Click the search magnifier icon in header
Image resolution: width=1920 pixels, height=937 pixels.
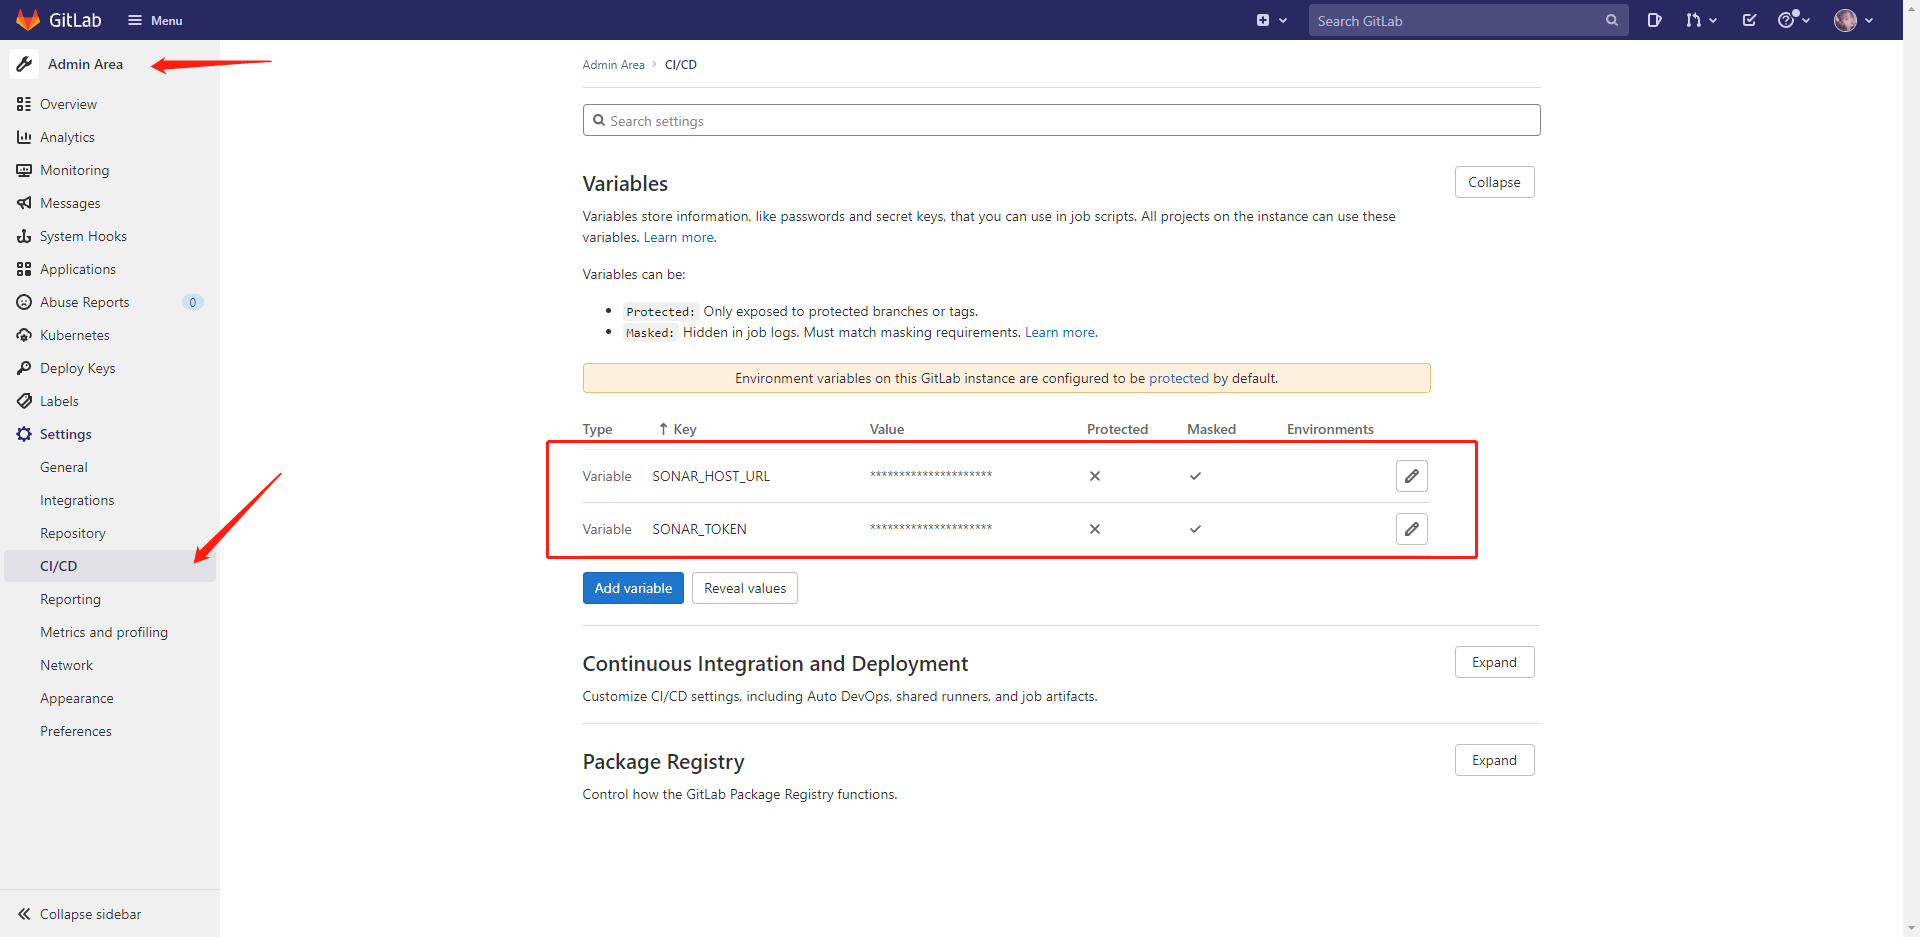pyautogui.click(x=1611, y=20)
